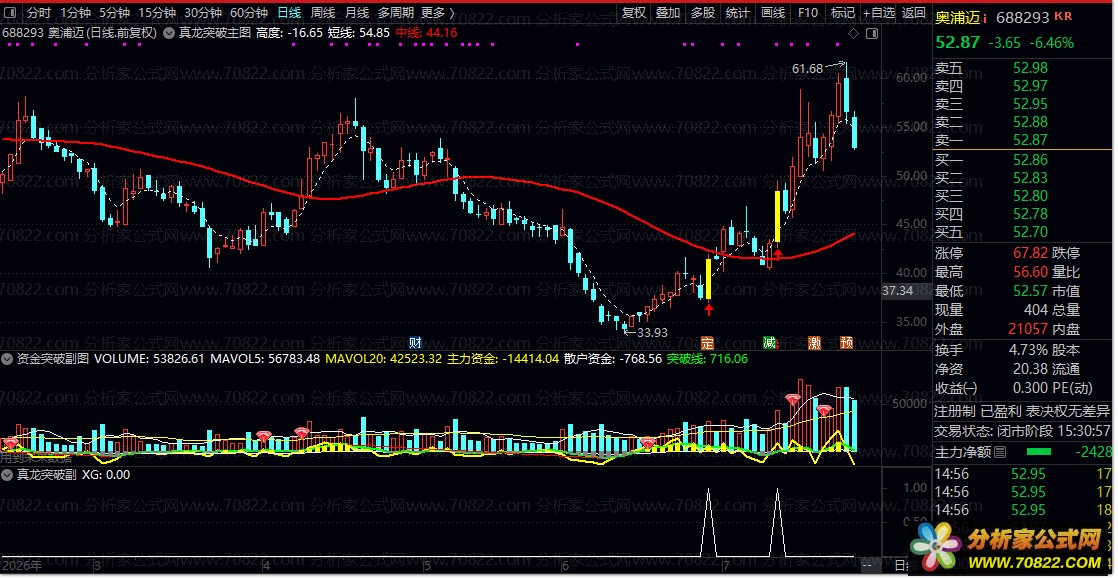Click the red diamond below MAVOL5 peak

(824, 410)
